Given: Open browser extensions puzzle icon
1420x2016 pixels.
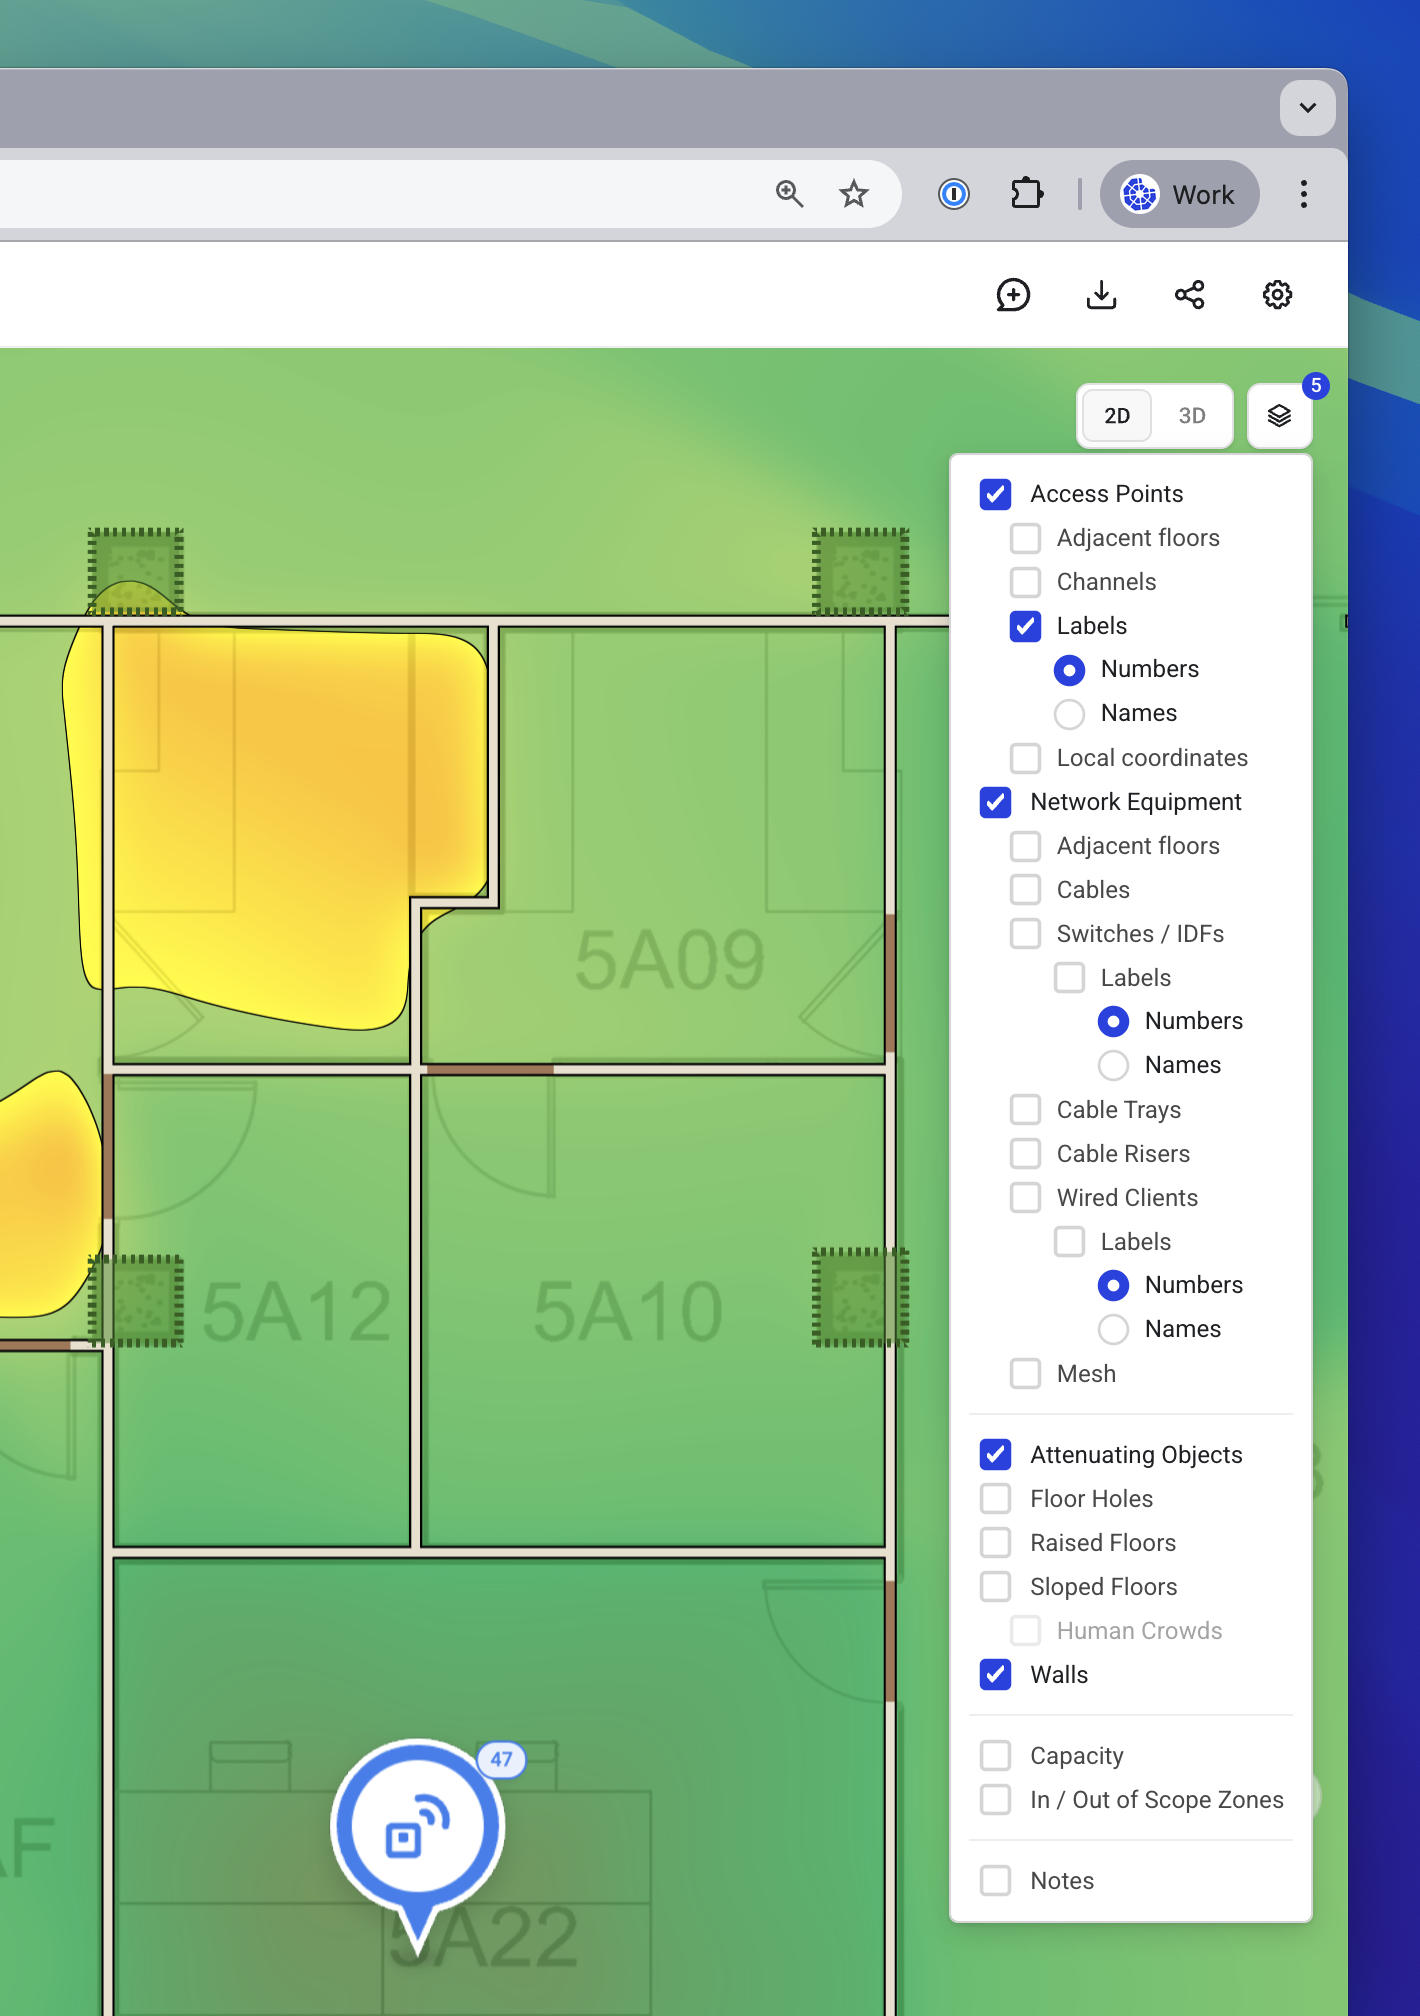Looking at the screenshot, I should (x=1026, y=194).
